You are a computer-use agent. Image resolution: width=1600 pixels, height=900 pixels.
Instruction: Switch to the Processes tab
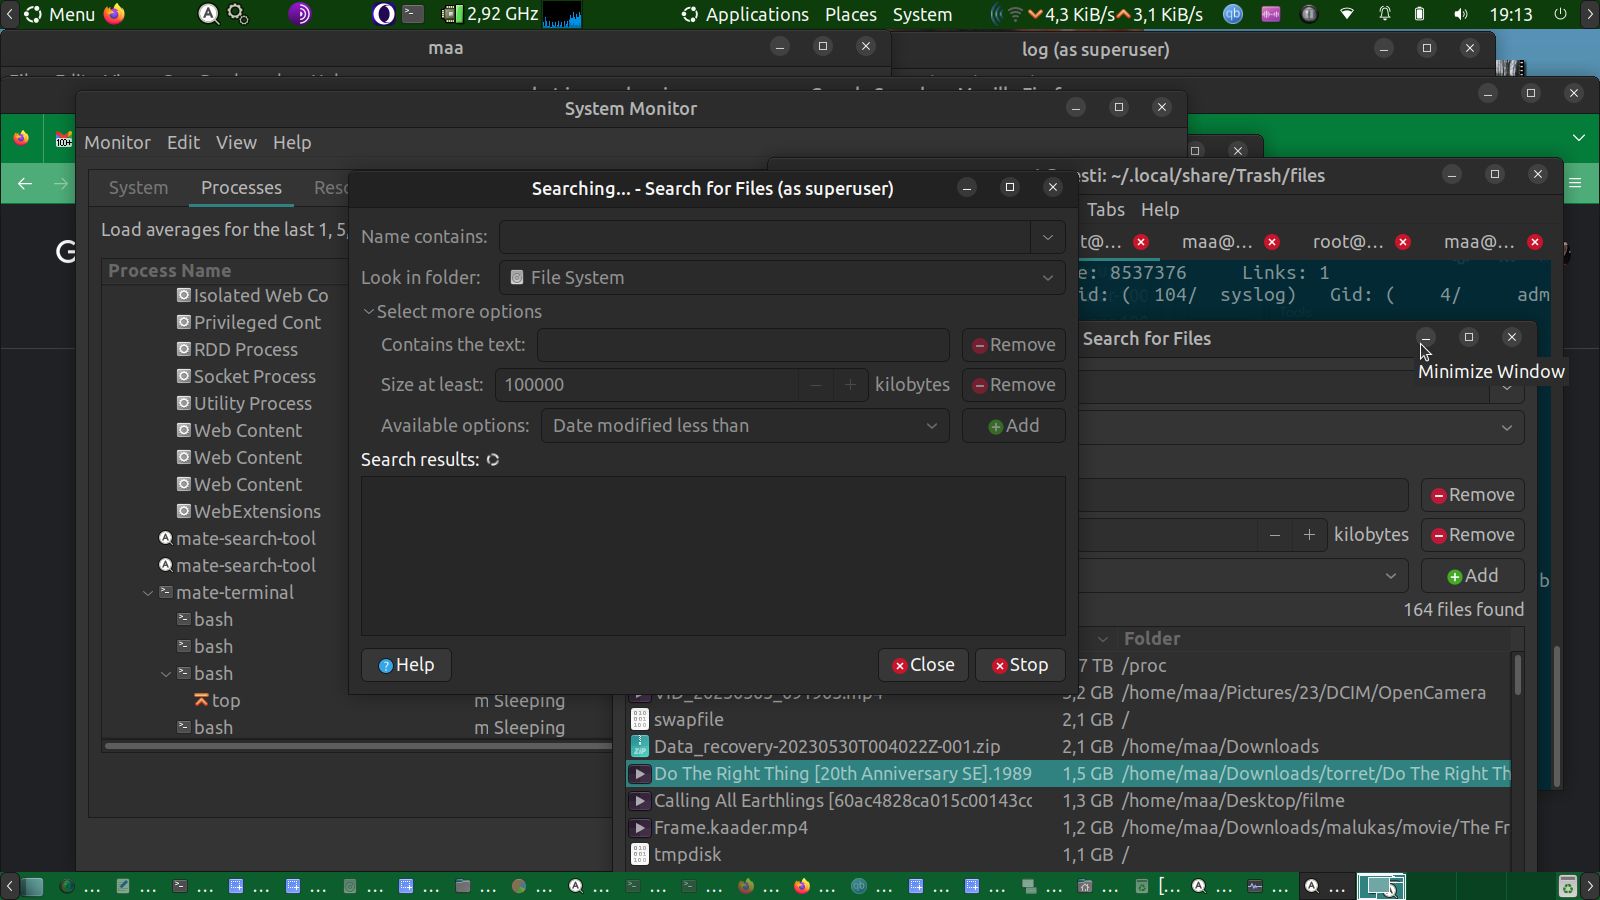coord(241,188)
